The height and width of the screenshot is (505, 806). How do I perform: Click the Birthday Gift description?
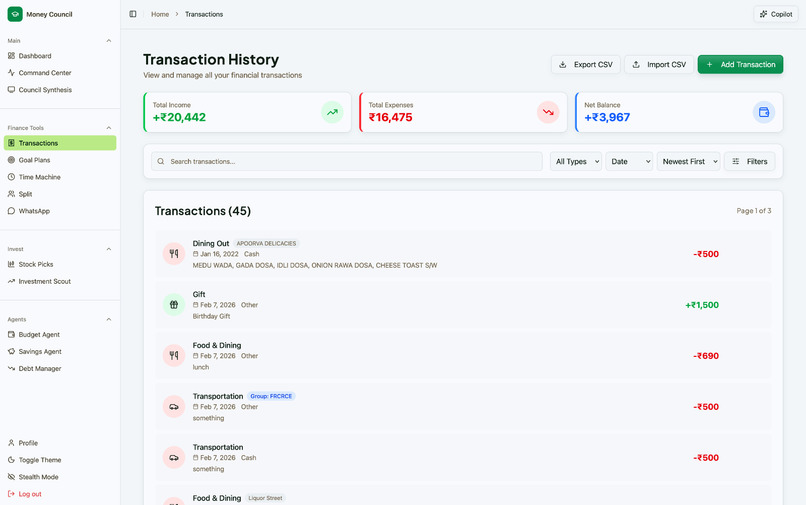point(211,316)
